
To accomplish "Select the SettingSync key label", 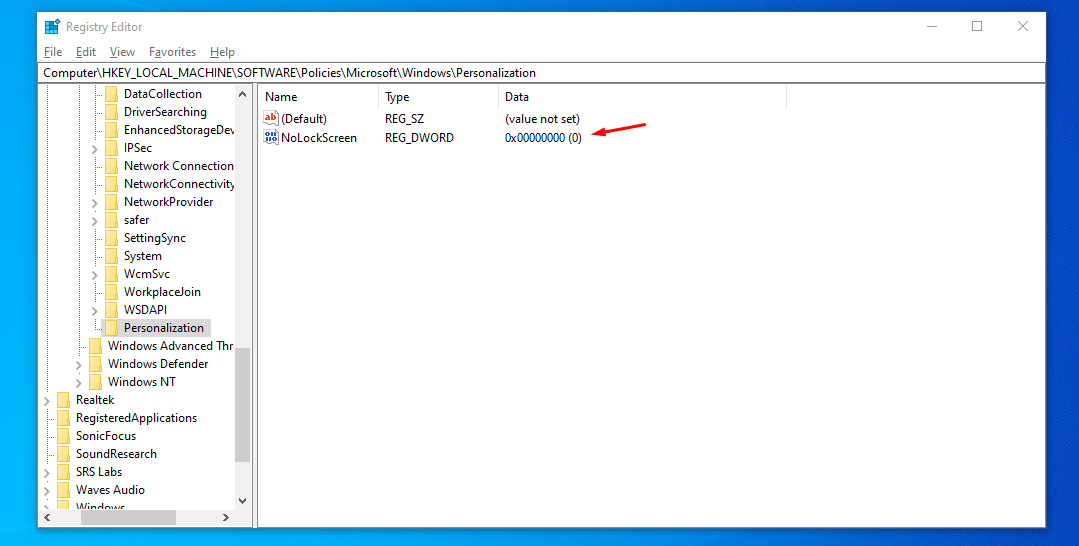I will pos(155,238).
